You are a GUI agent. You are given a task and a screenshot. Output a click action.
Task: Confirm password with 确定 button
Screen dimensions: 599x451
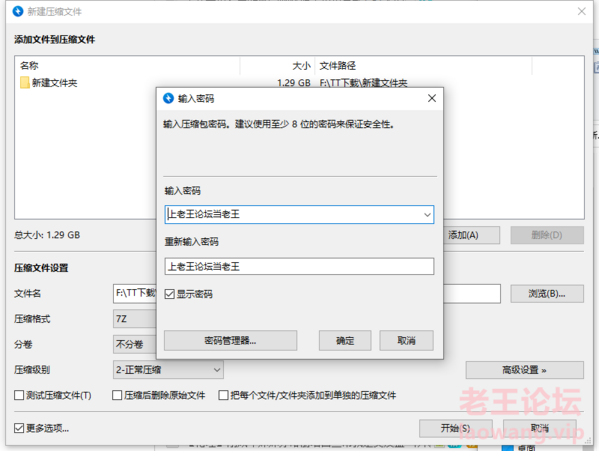(345, 340)
